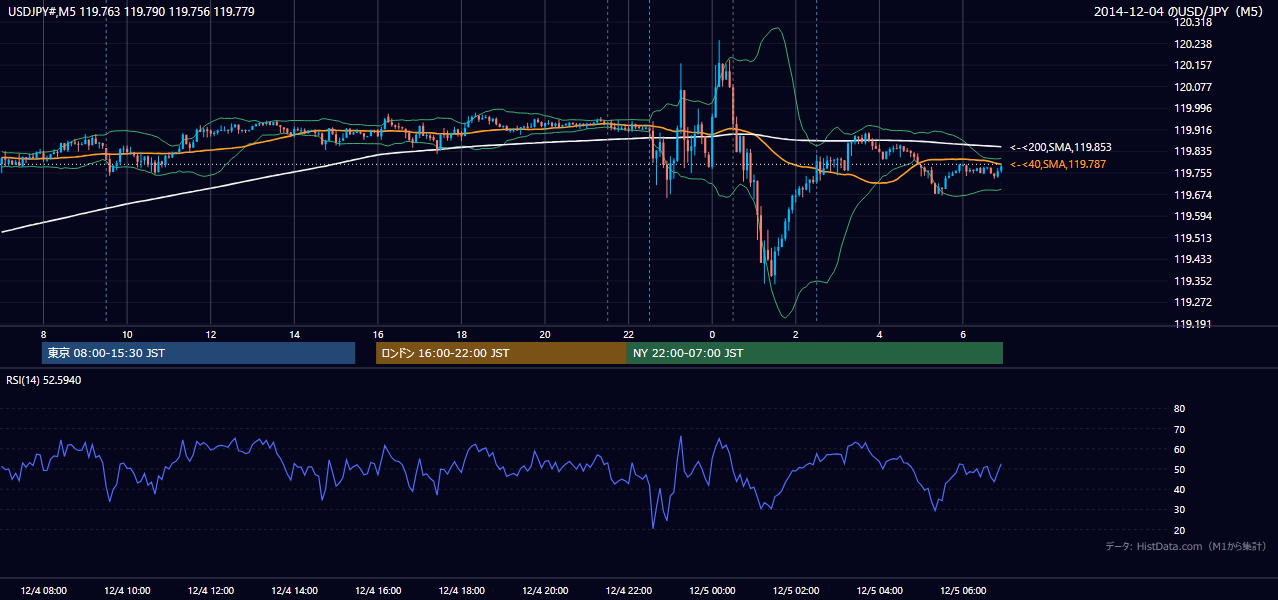The image size is (1278, 600).
Task: Click hour tick 20 under price chart
Action: point(545,334)
